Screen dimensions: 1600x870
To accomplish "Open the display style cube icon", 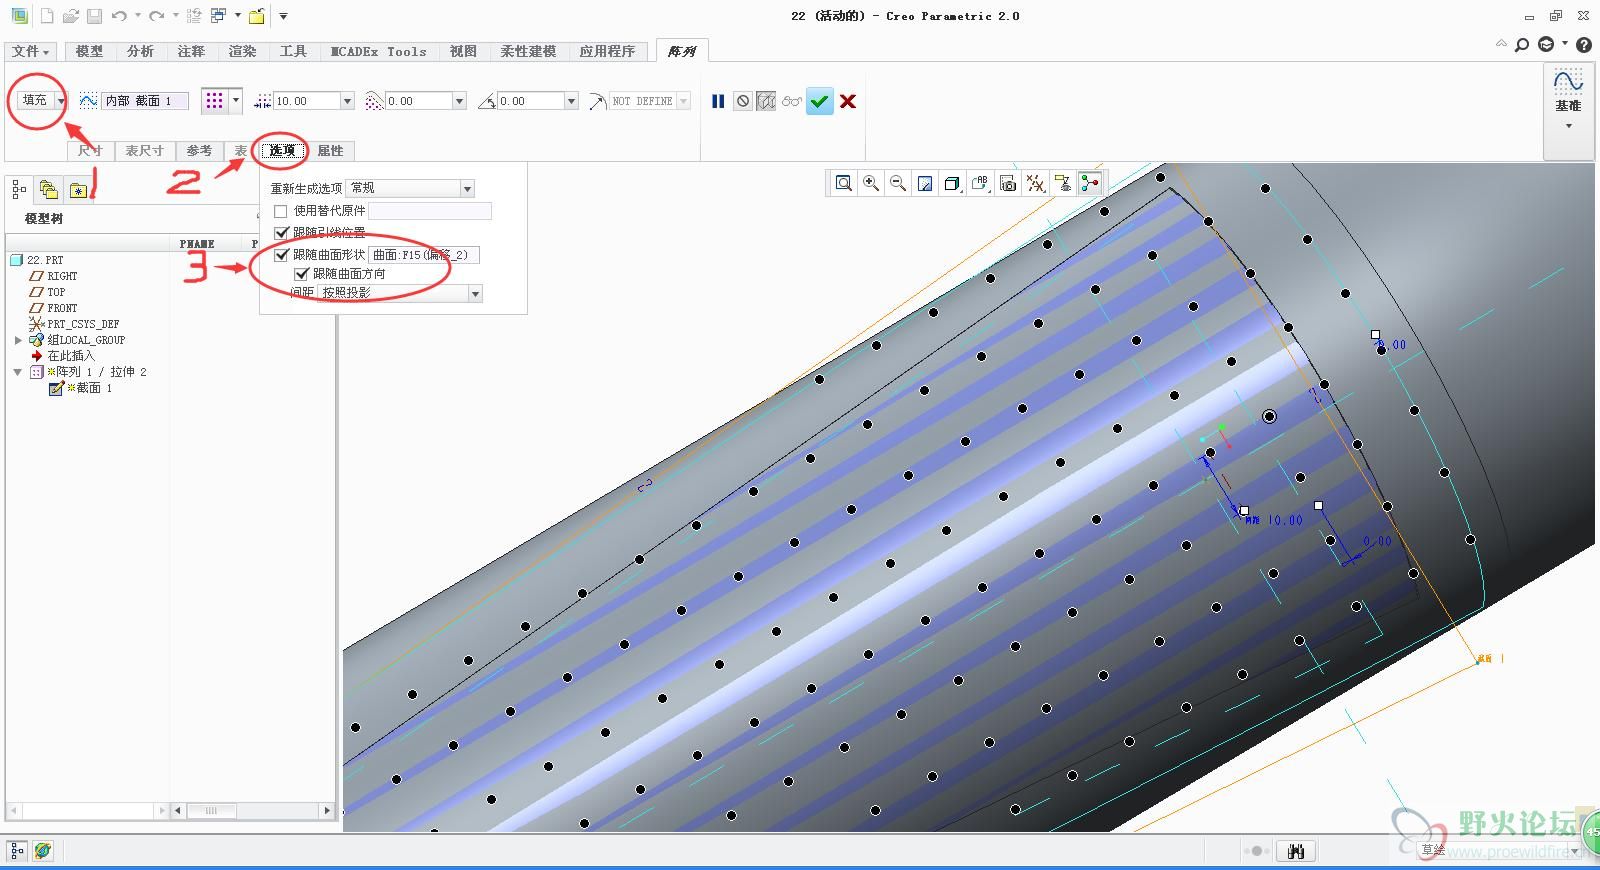I will tap(952, 183).
